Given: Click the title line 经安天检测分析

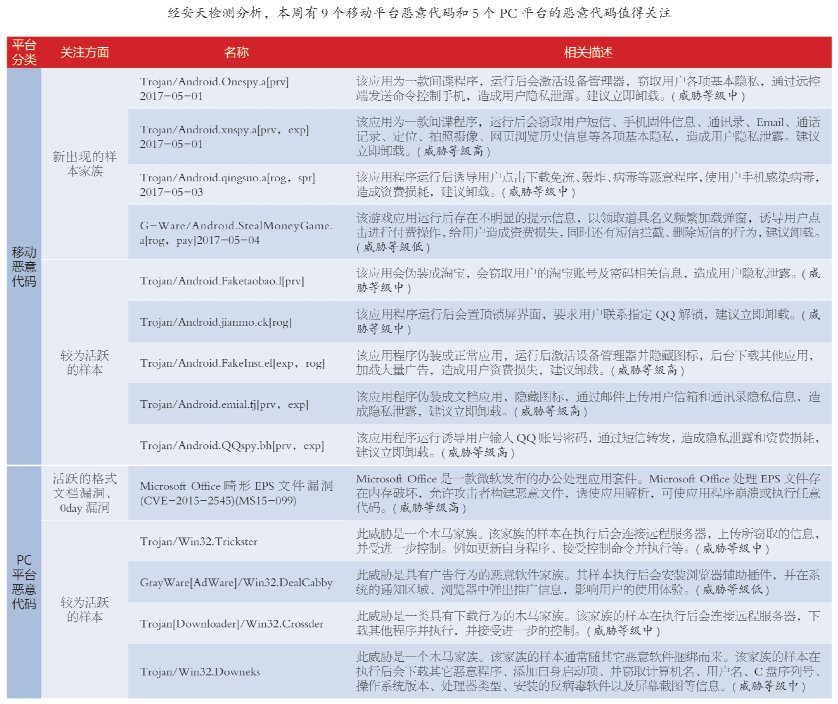Looking at the screenshot, I should click(x=420, y=13).
